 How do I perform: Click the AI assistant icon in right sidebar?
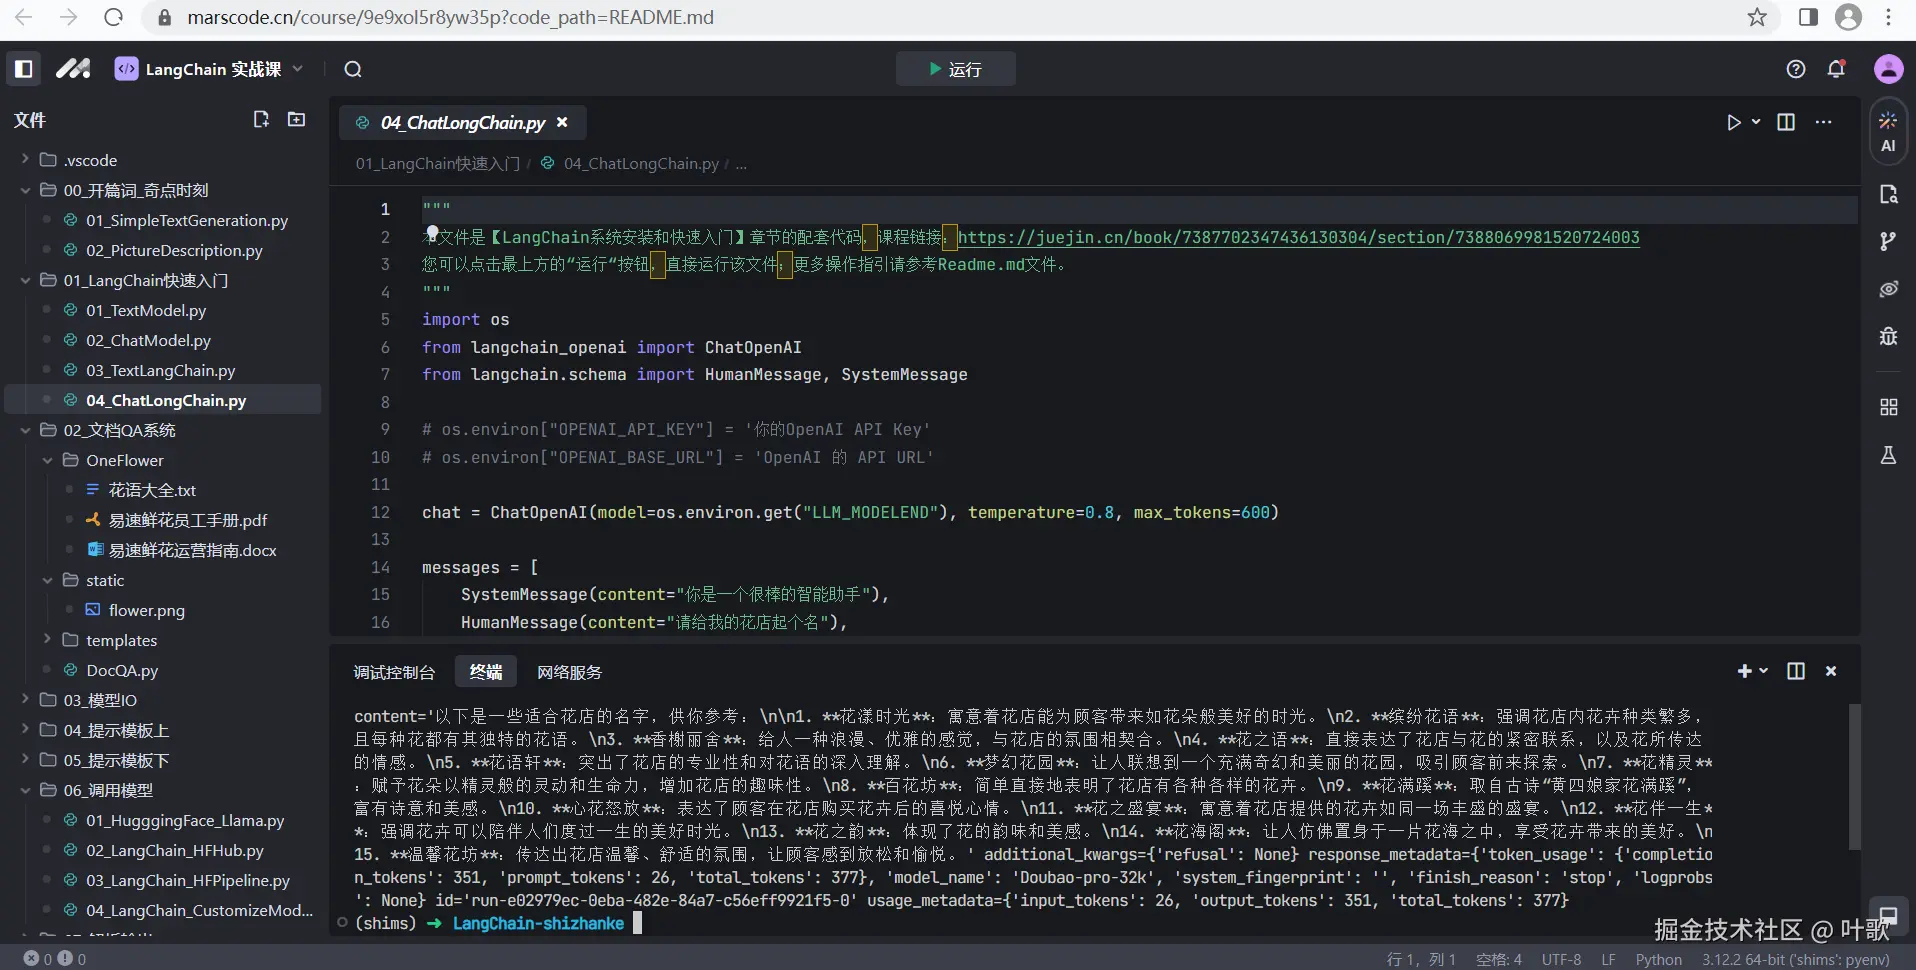pos(1887,131)
